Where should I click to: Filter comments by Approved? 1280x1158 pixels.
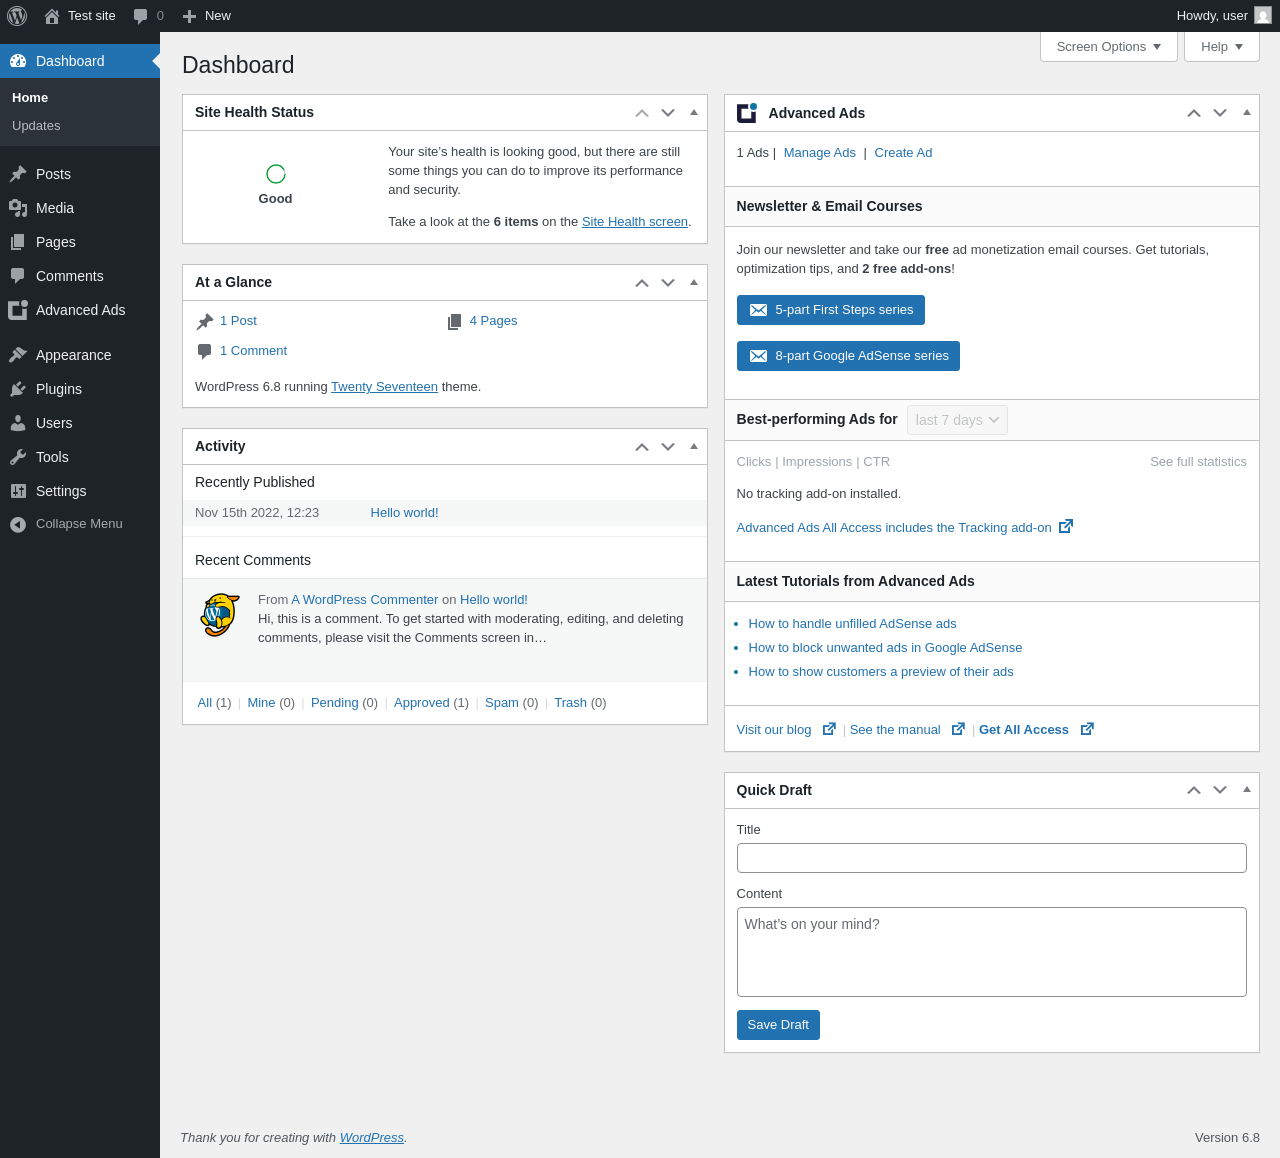421,703
